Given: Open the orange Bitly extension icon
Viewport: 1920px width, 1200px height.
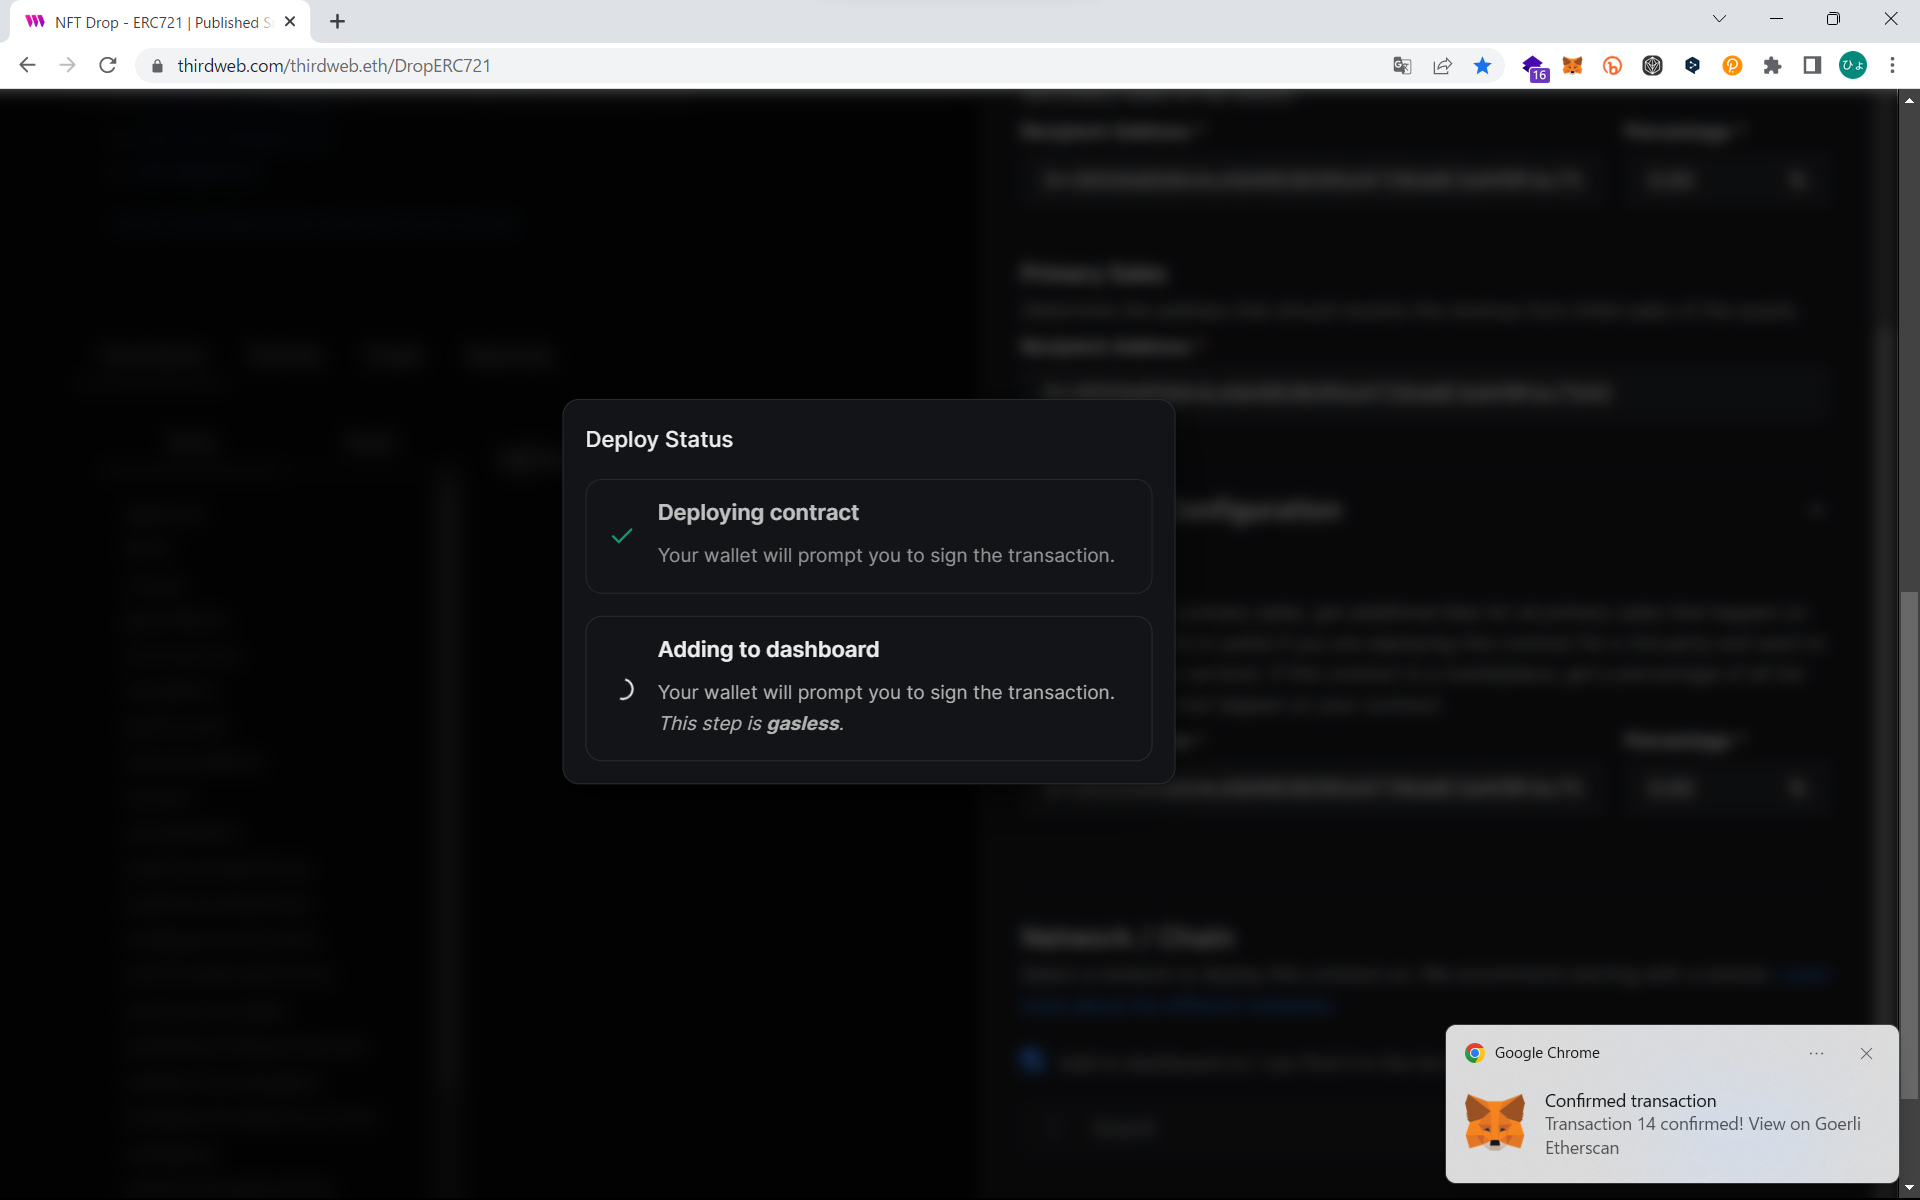Looking at the screenshot, I should point(1612,66).
